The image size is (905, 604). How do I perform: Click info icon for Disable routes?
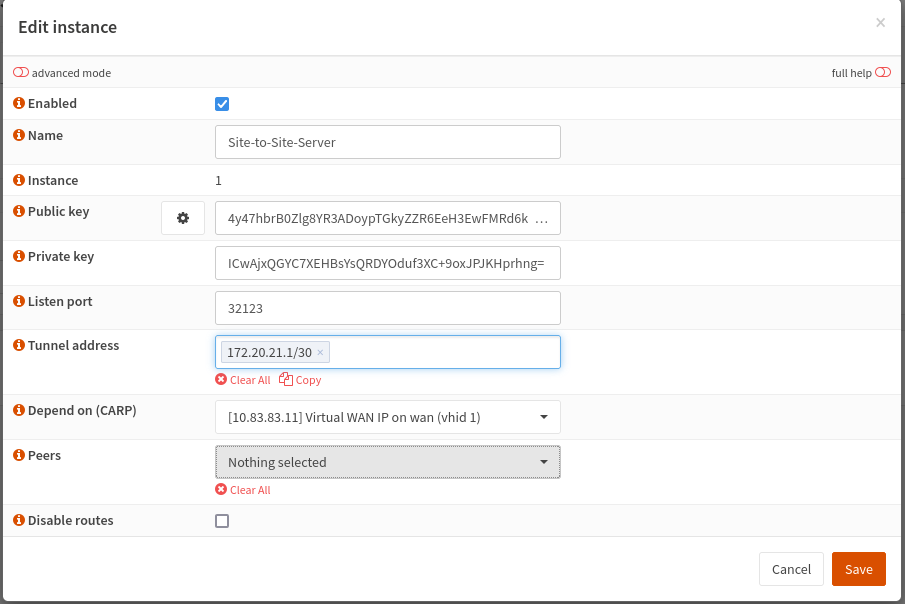(18, 520)
